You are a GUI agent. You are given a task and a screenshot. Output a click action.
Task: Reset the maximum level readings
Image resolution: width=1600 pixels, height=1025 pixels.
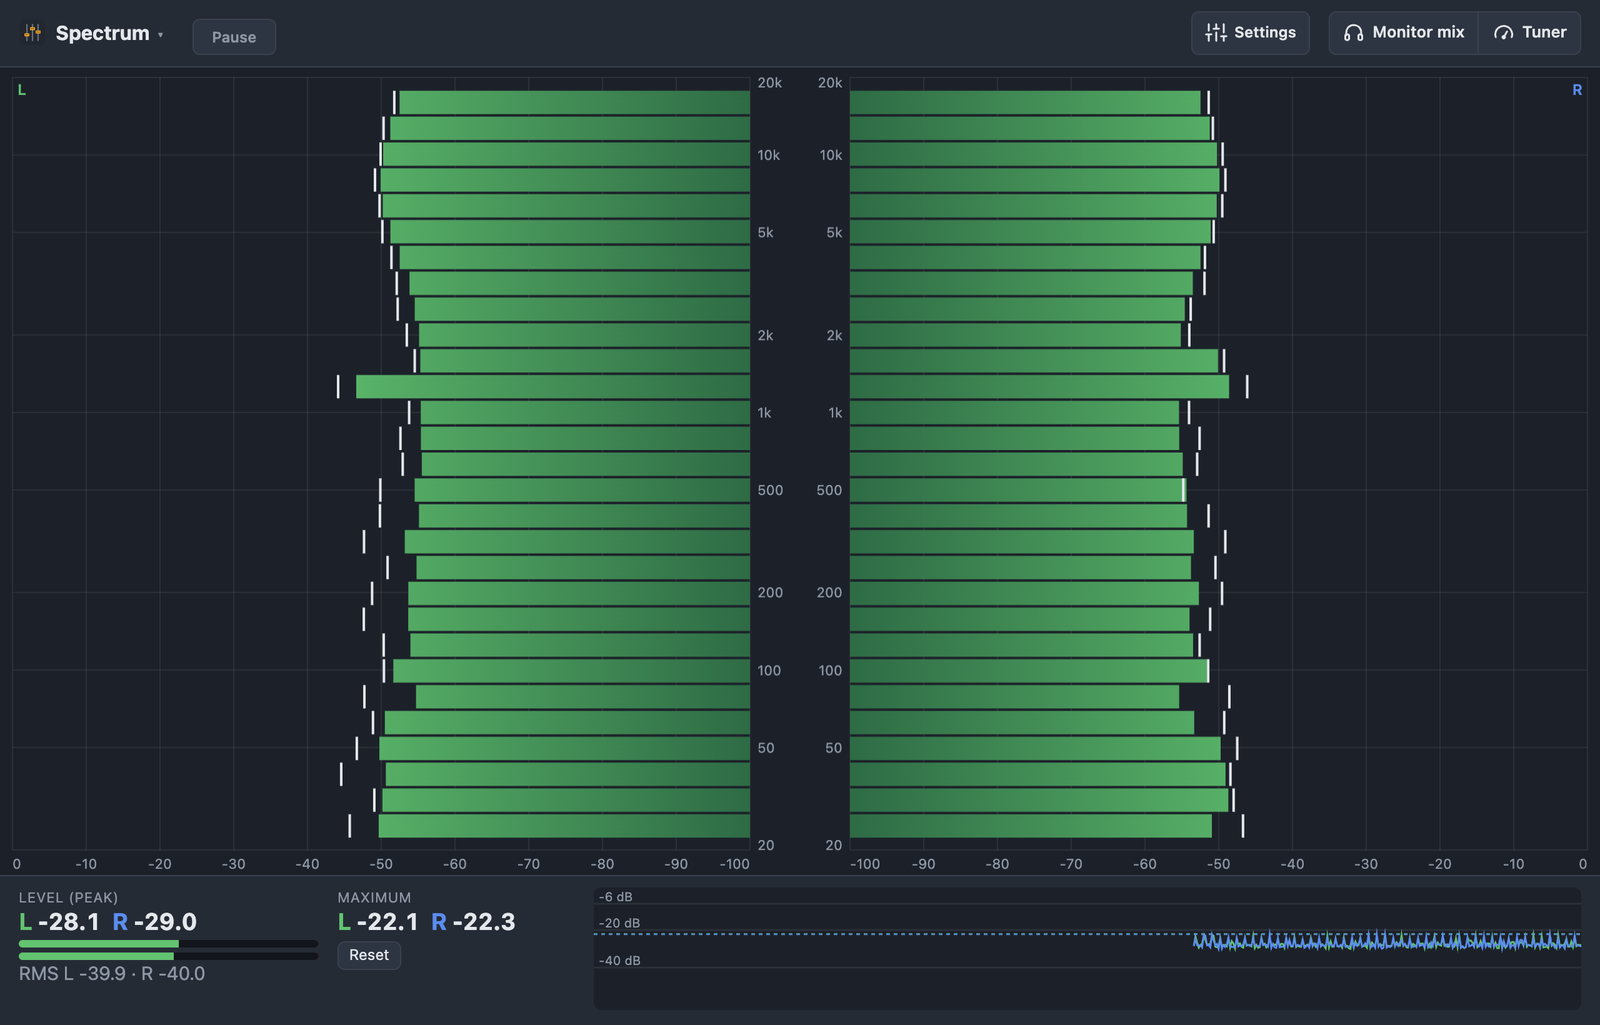[x=369, y=955]
